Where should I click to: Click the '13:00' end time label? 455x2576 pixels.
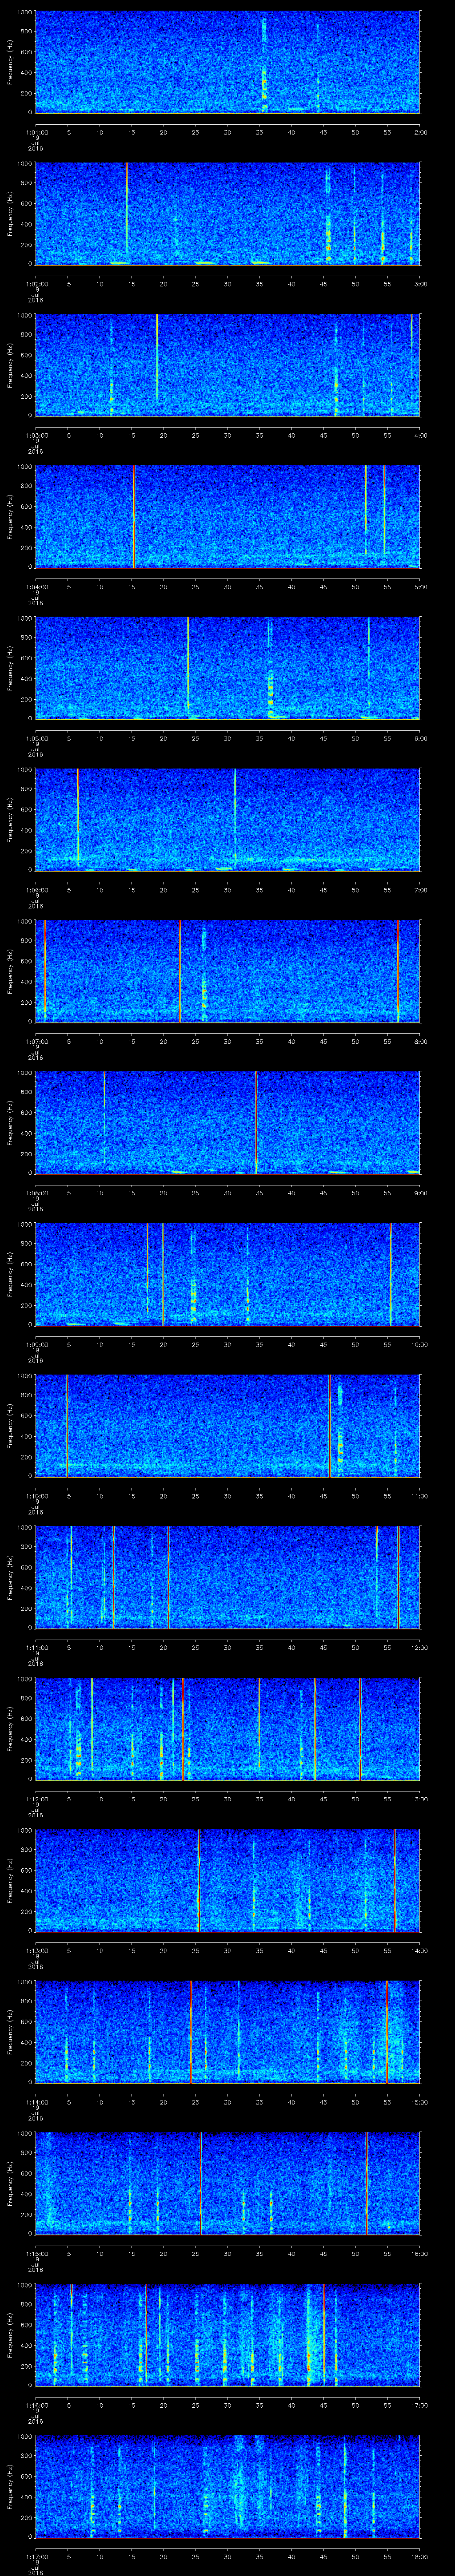(419, 1799)
